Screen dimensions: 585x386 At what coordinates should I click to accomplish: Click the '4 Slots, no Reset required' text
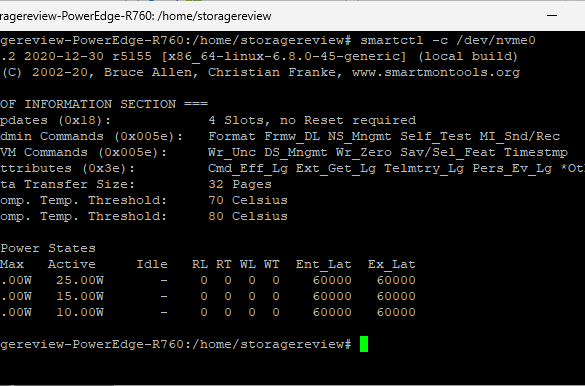pyautogui.click(x=312, y=120)
